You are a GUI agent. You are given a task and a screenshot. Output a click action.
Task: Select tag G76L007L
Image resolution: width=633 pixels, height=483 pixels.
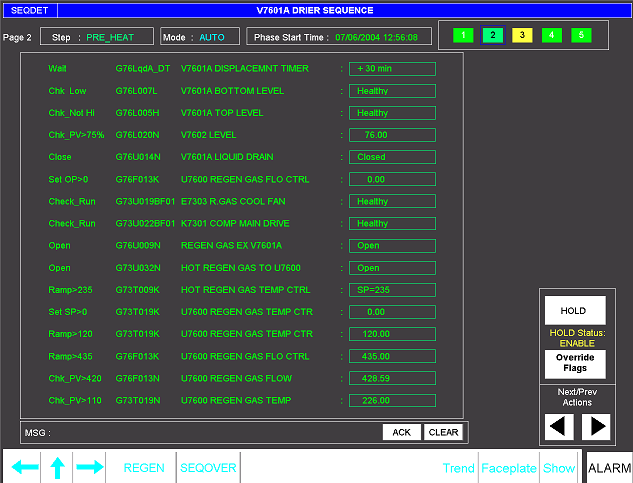(x=136, y=91)
